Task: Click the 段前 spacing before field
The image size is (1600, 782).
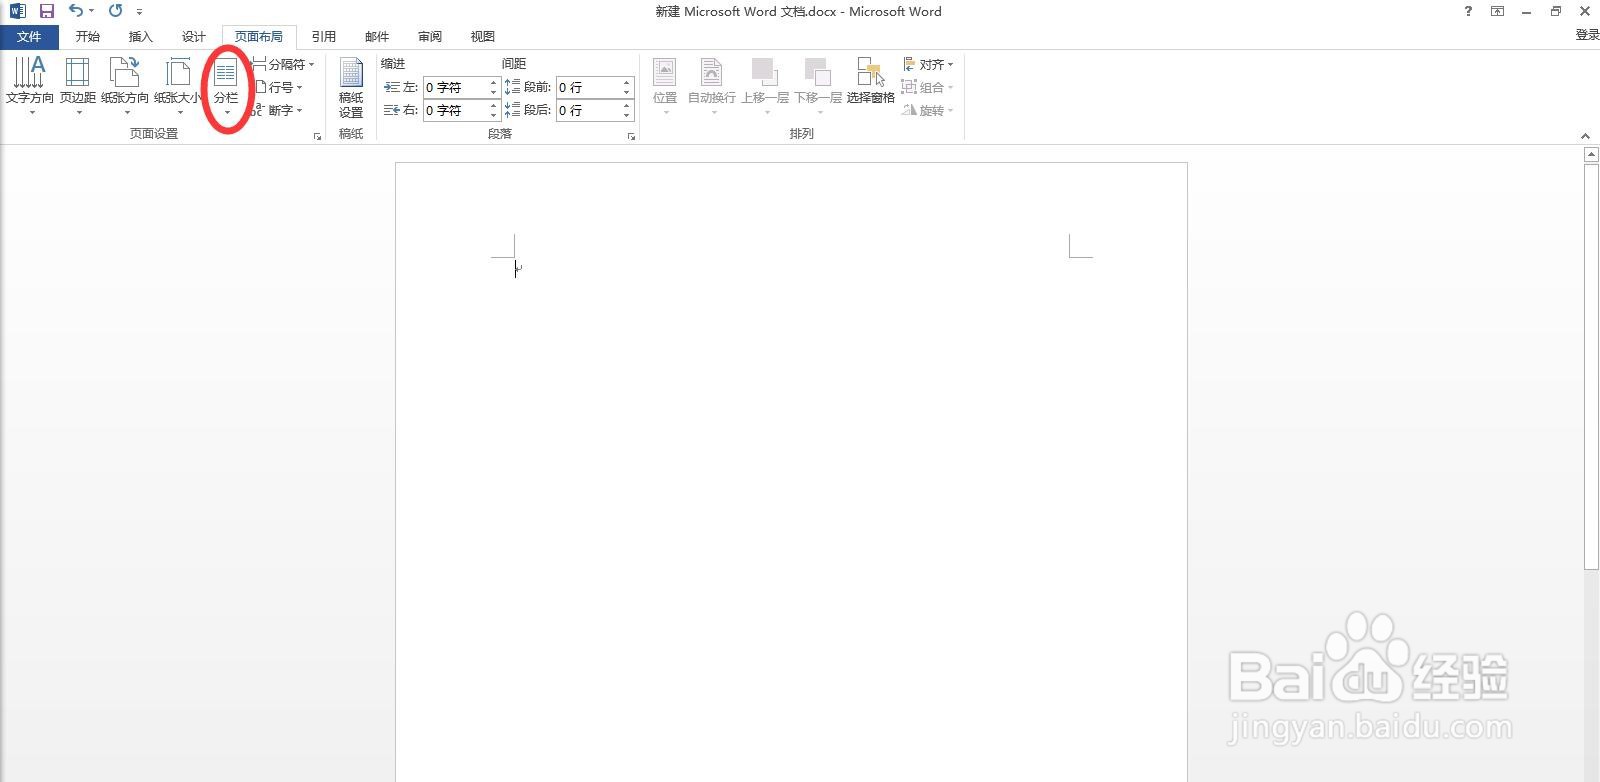Action: (588, 87)
